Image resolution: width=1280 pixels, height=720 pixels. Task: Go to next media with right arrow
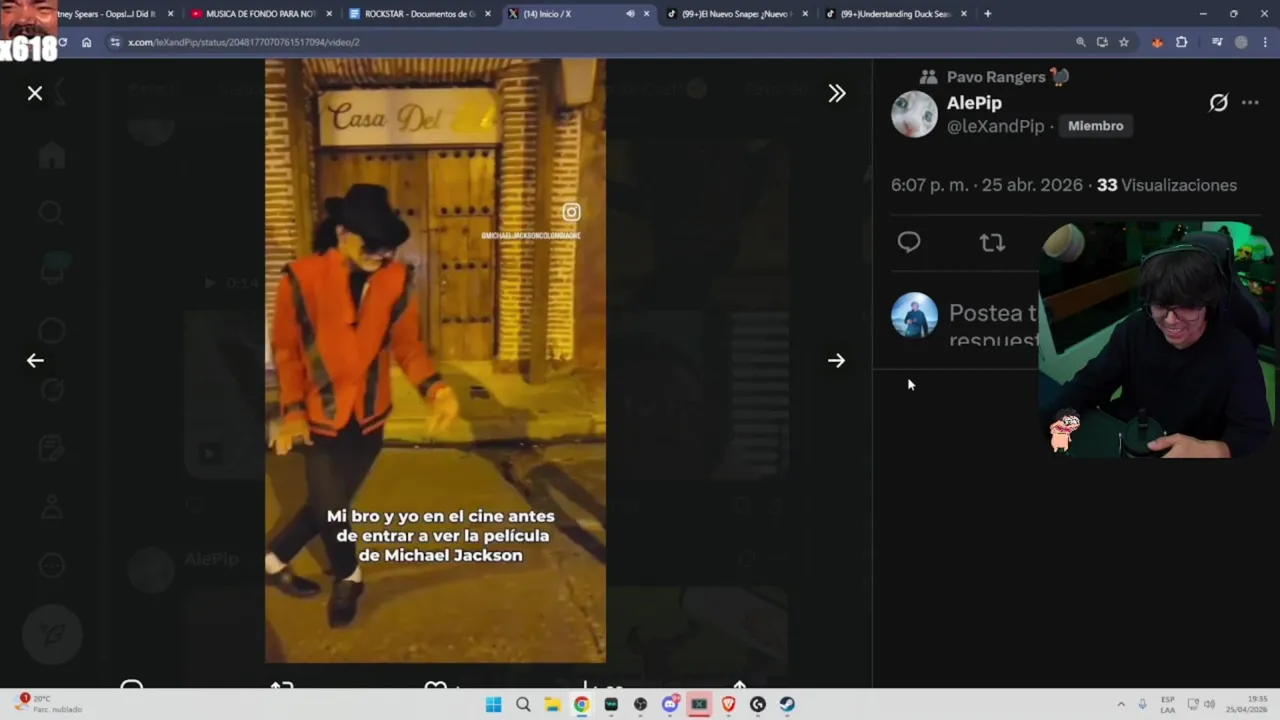pyautogui.click(x=837, y=361)
